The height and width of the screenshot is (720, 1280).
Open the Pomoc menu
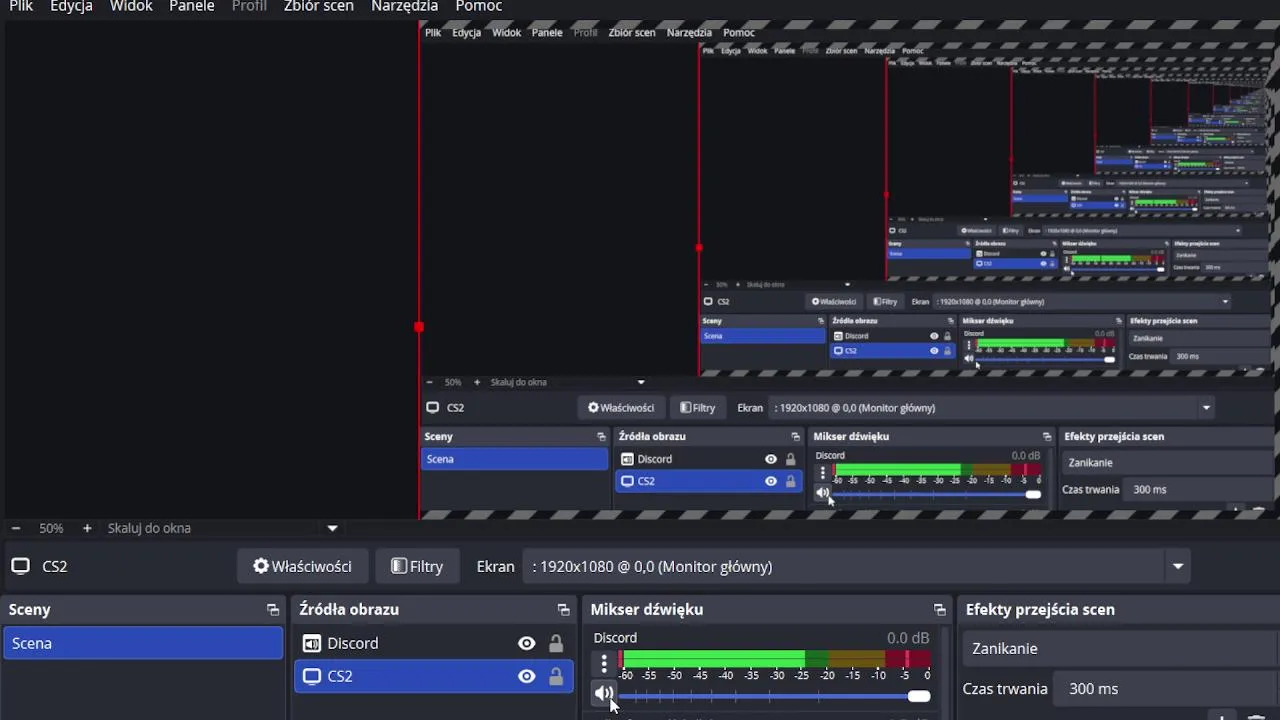(478, 6)
